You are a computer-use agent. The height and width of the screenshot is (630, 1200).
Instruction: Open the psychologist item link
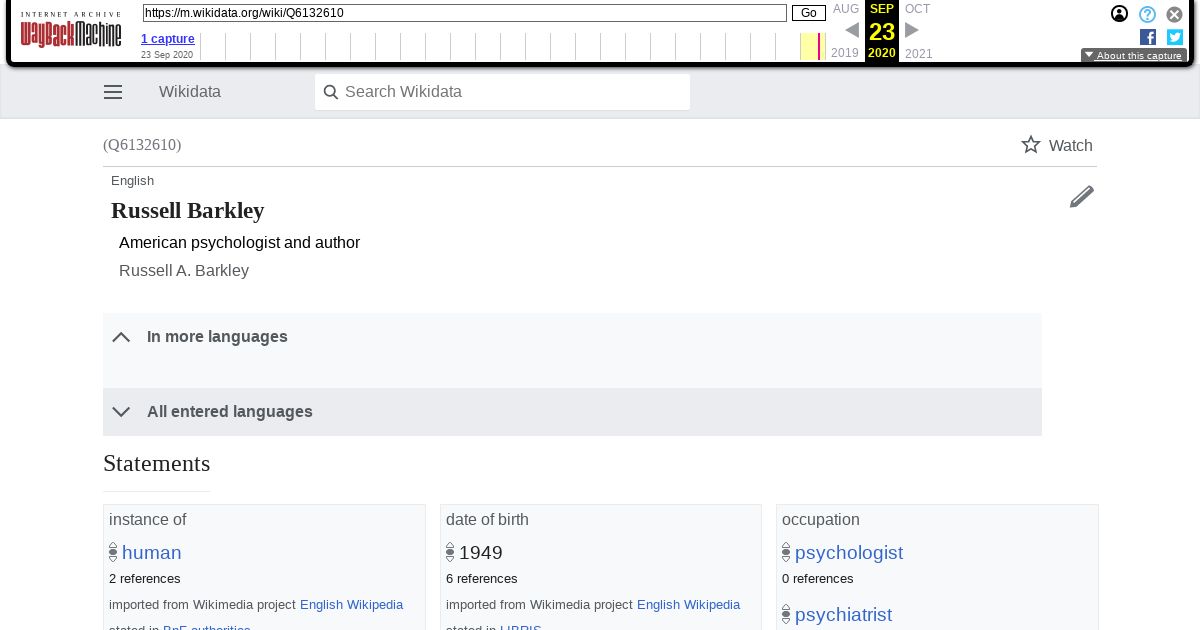click(849, 553)
